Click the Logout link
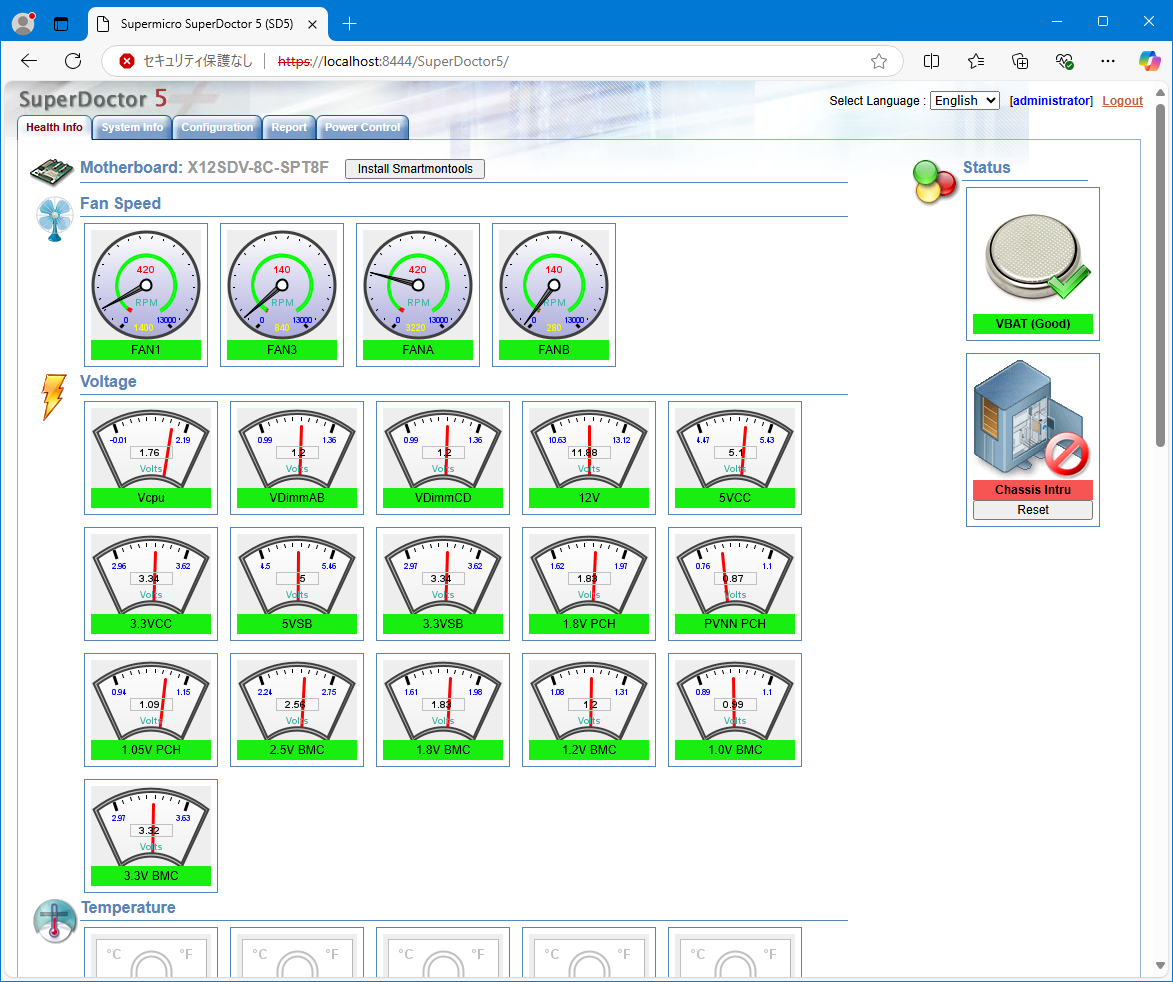 tap(1122, 101)
